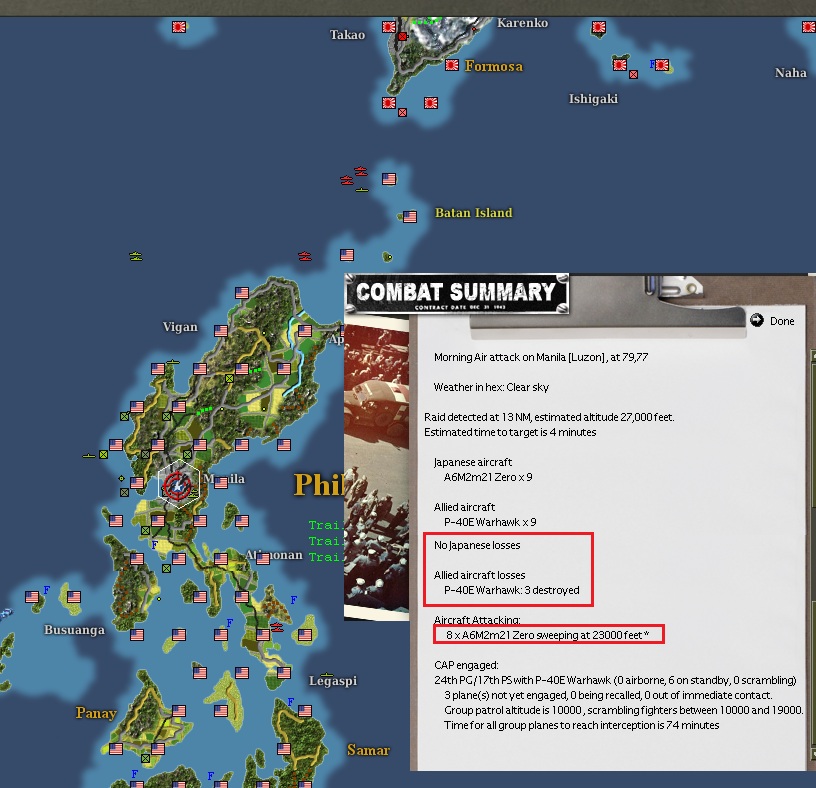816x788 pixels.
Task: Click '8 x A6M2m21 Zero sweeping' line
Action: (x=547, y=635)
